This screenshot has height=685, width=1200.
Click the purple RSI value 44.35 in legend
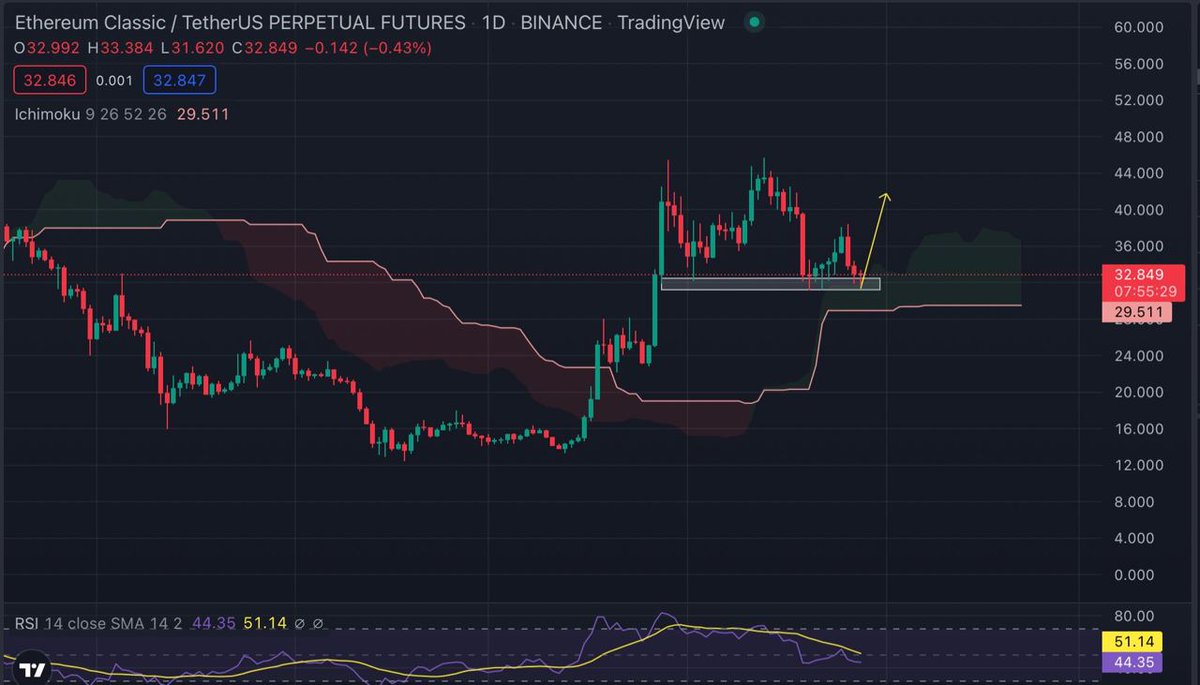pos(212,623)
